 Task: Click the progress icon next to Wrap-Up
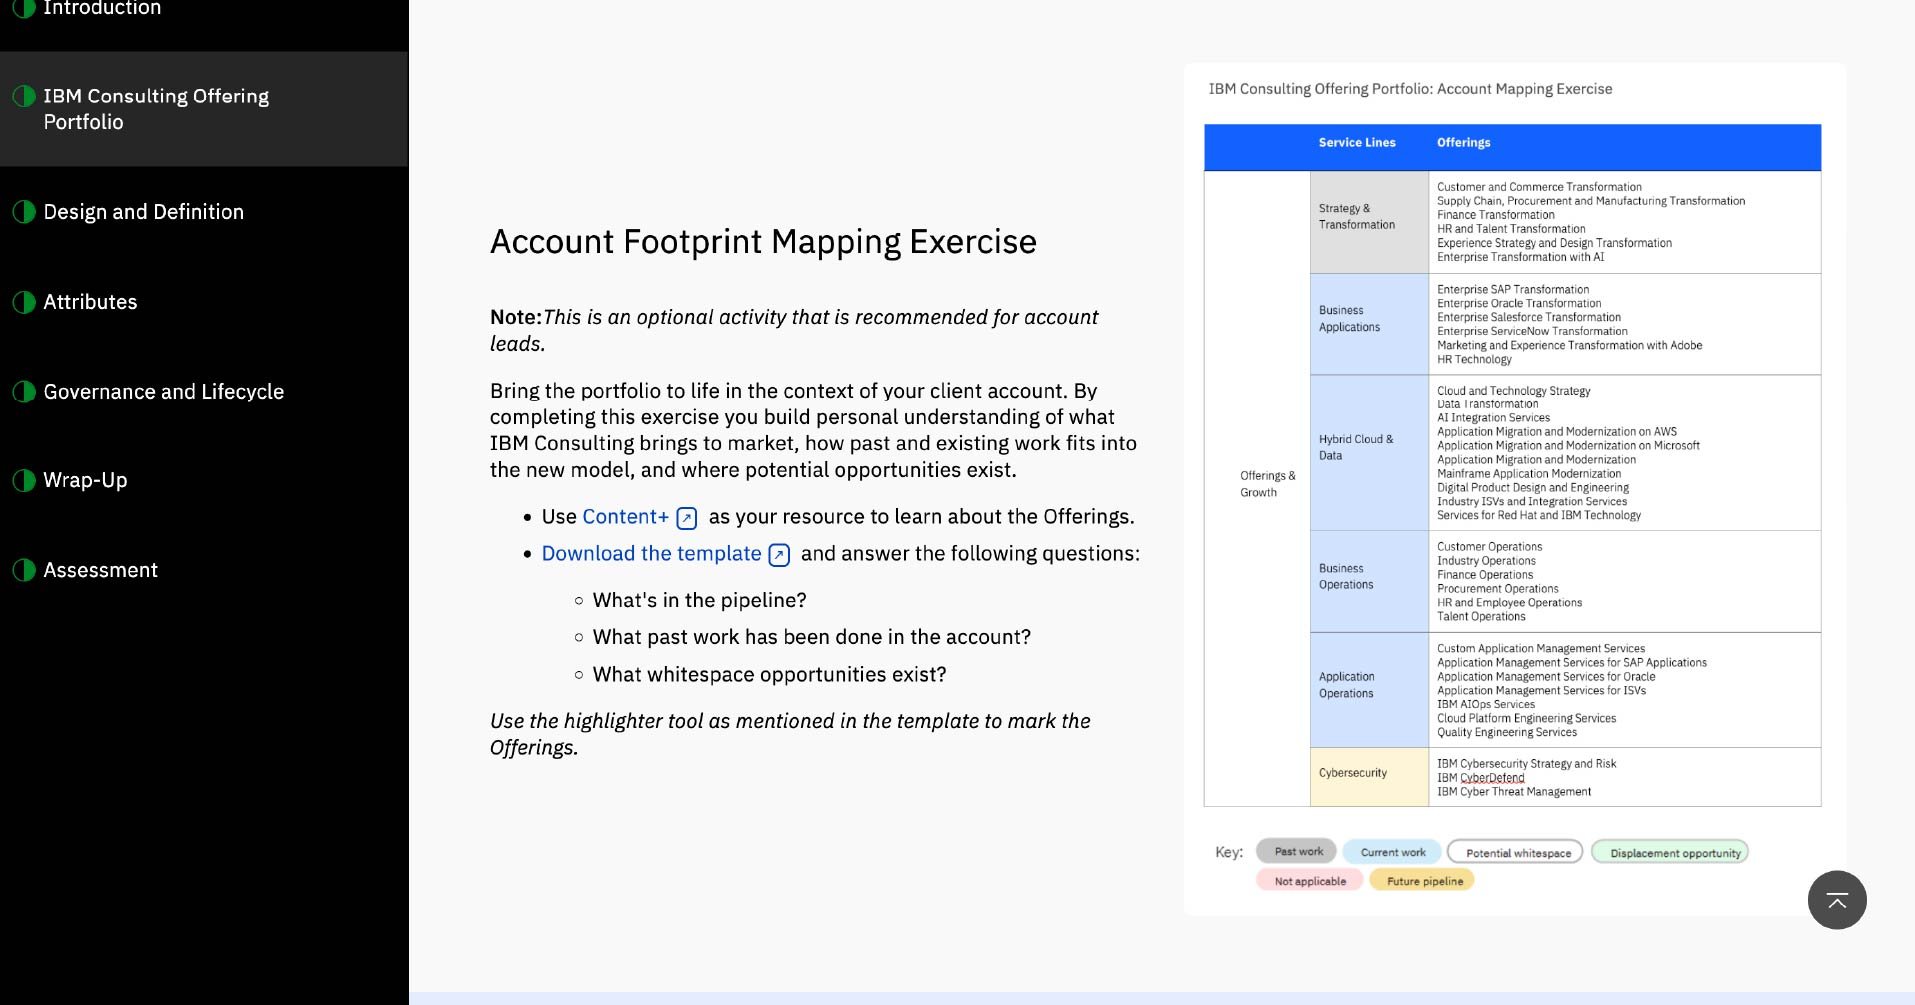[x=24, y=480]
